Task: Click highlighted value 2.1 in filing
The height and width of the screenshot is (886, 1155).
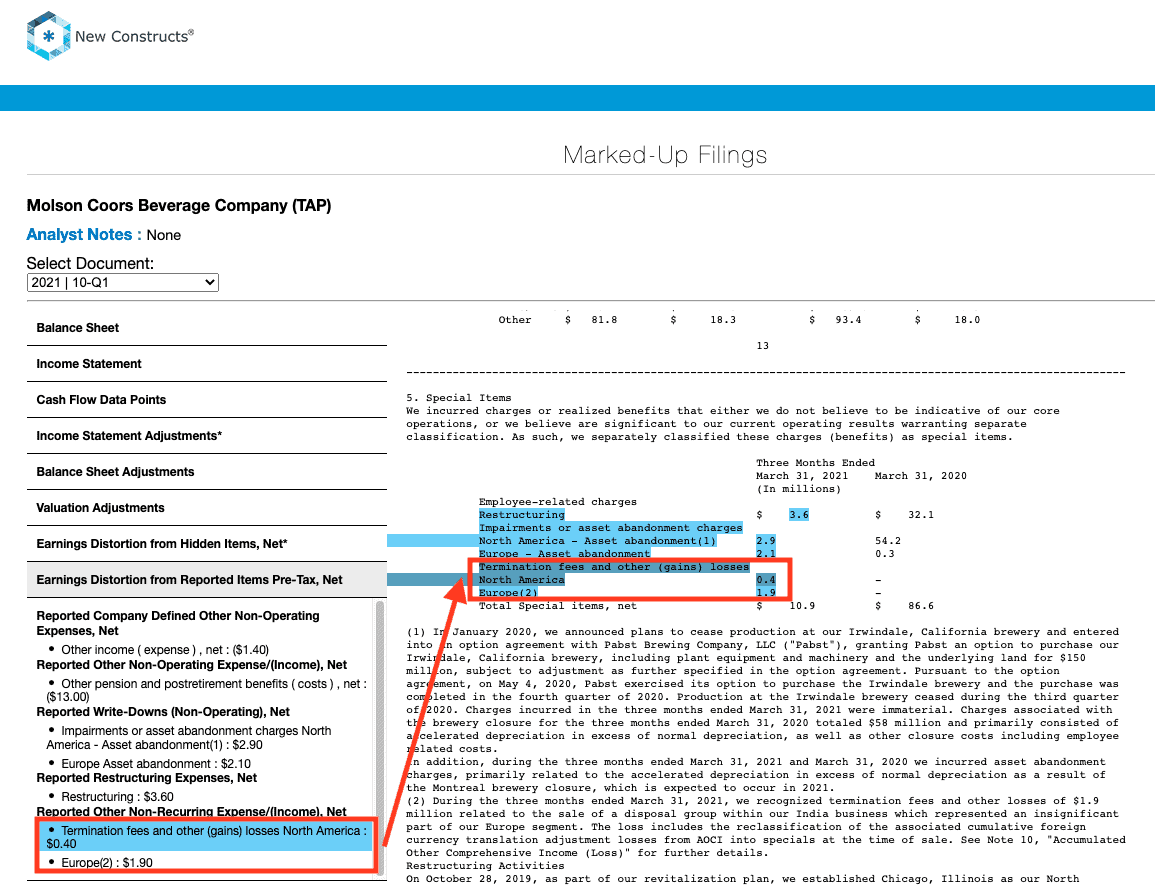Action: click(x=765, y=554)
